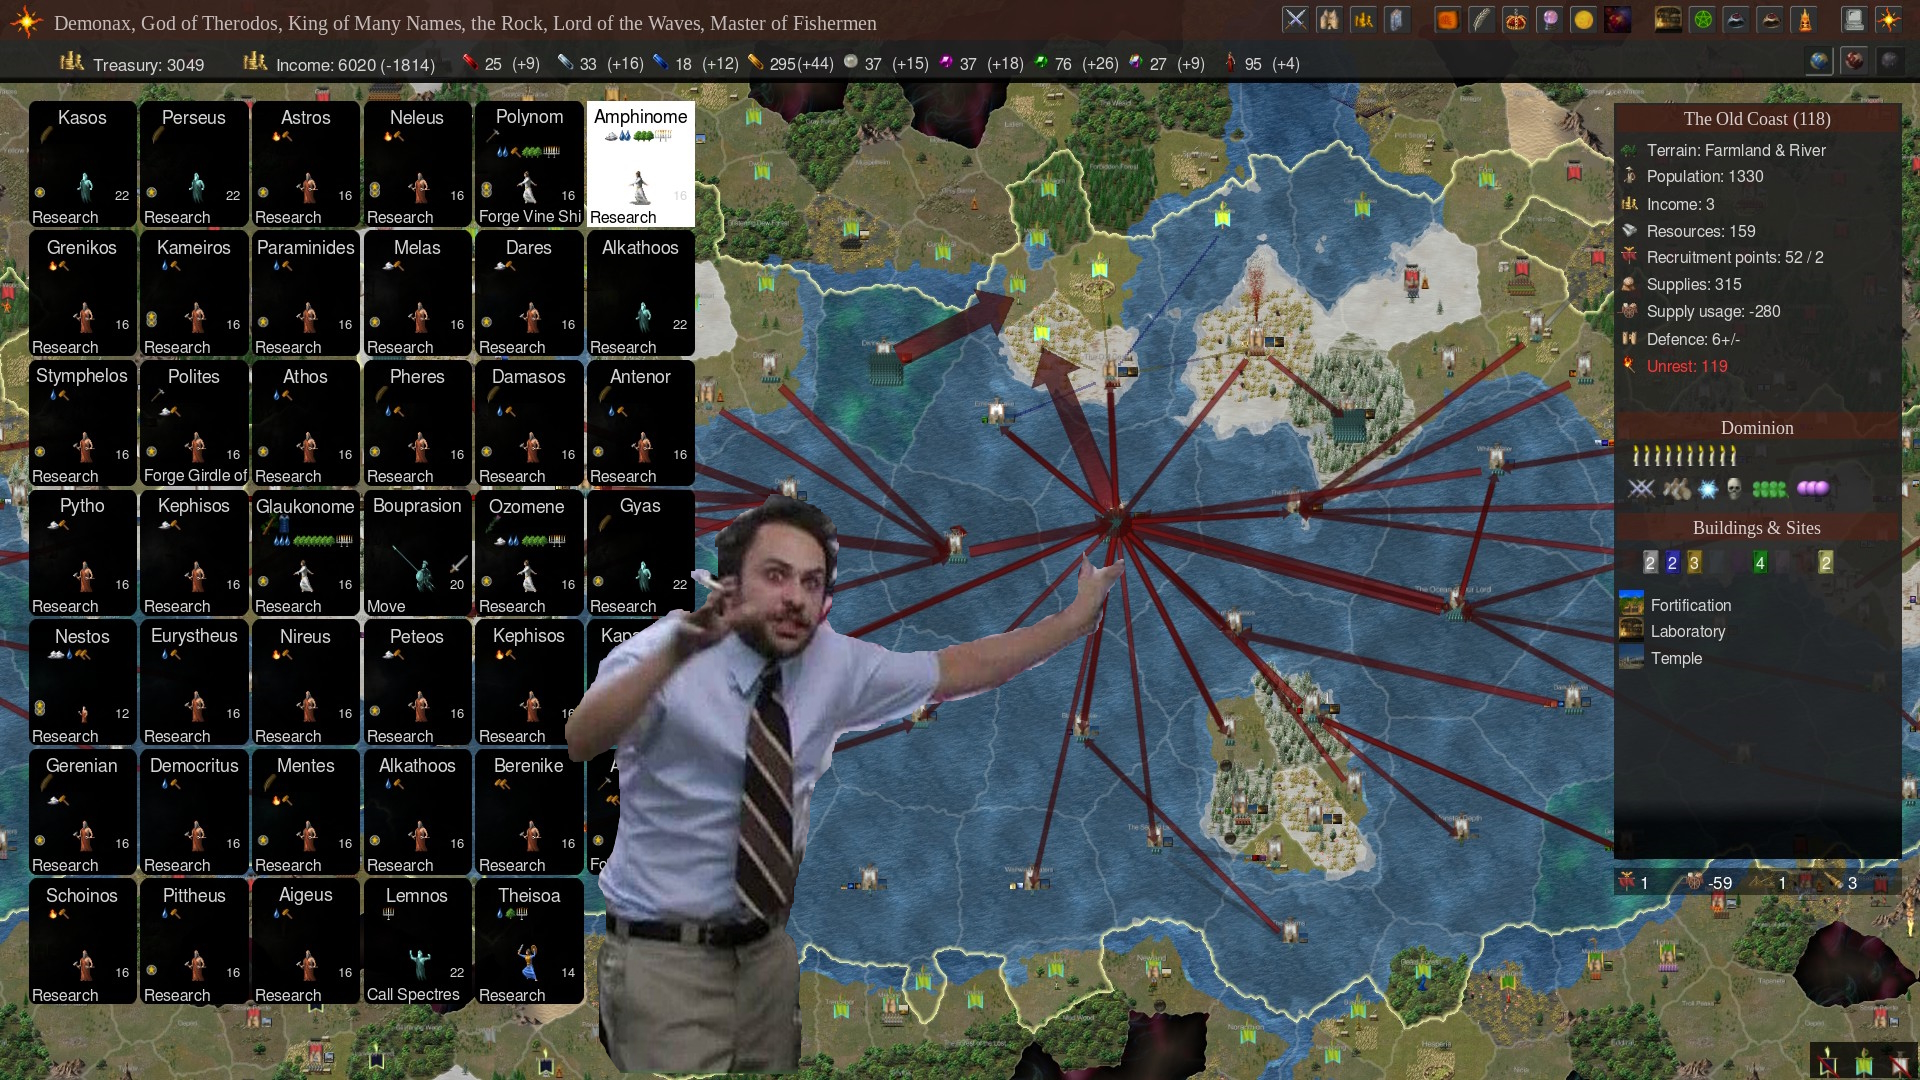Click Fortification in Buildings & Sites
1920x1080 pixels.
(1690, 605)
